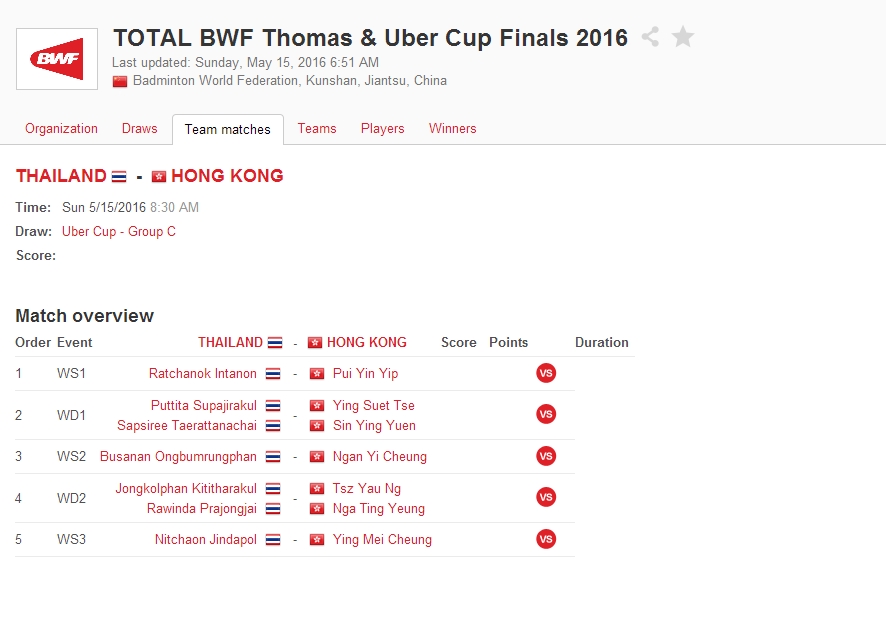
Task: Open Ratchanok Intanon player profile
Action: 203,373
